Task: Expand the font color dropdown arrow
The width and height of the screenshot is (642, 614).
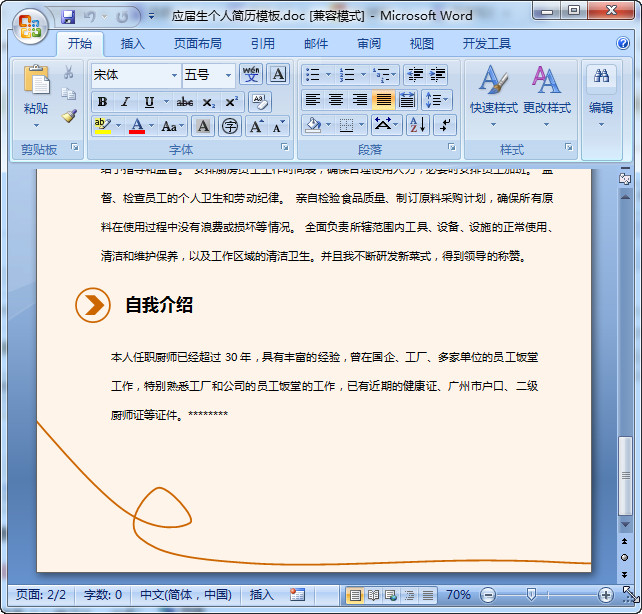Action: [151, 126]
